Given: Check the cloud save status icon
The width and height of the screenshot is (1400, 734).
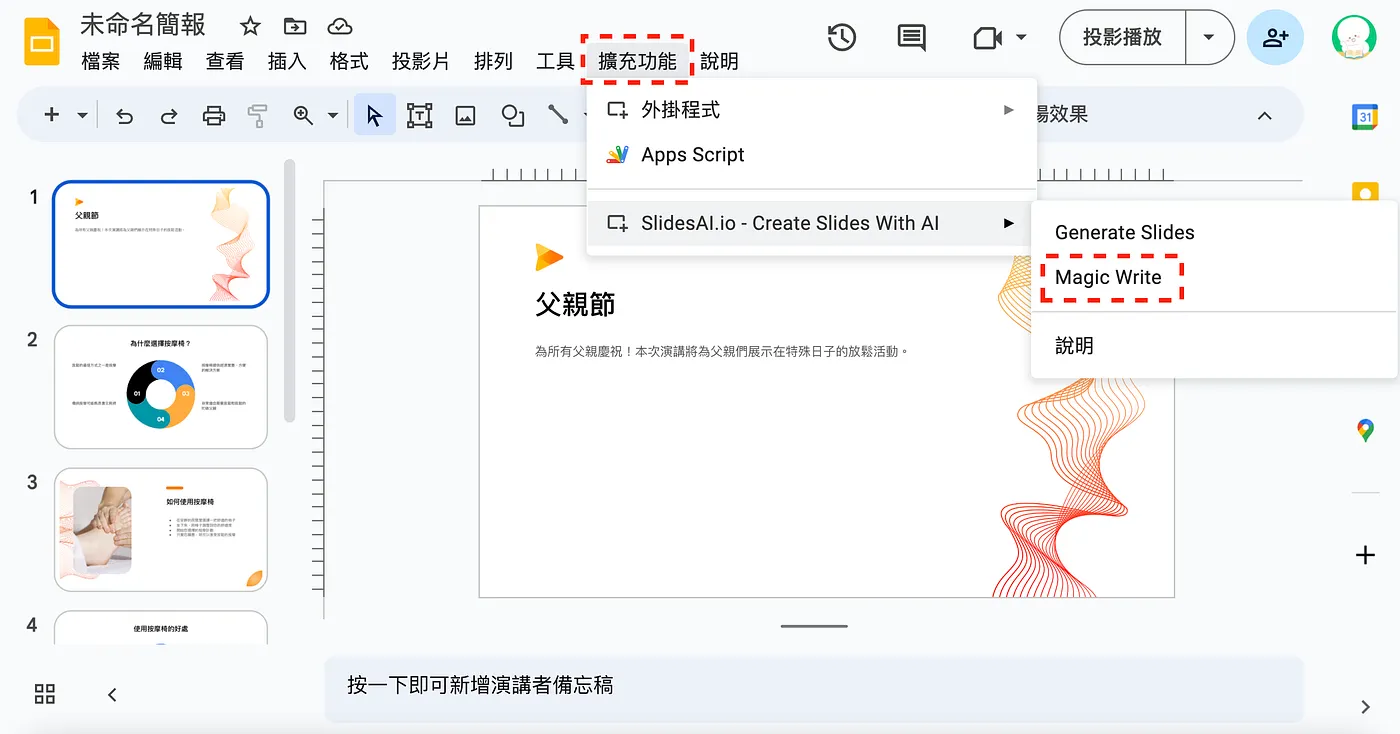Looking at the screenshot, I should (x=341, y=27).
